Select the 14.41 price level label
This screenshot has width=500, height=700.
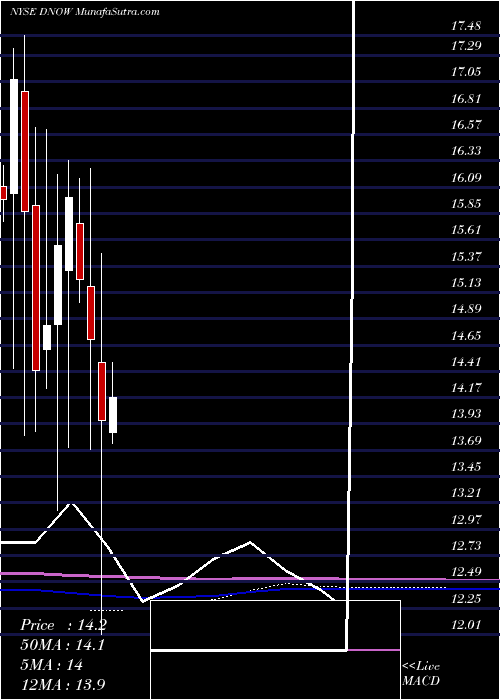(x=466, y=362)
